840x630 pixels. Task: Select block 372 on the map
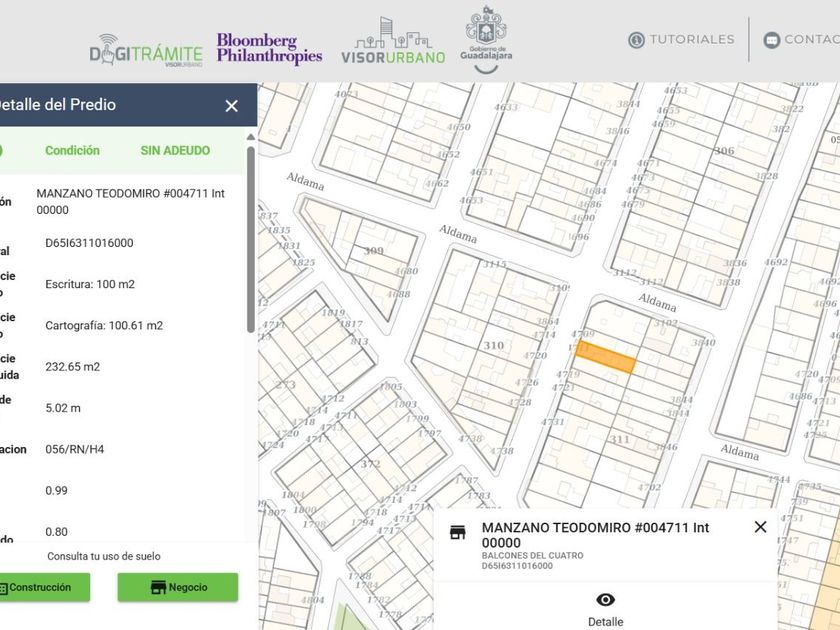[371, 464]
